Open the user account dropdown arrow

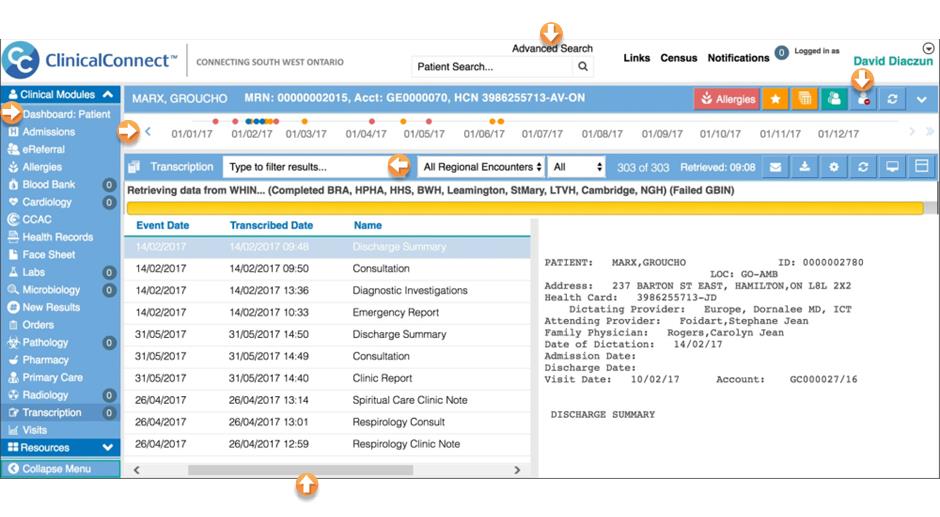tap(928, 48)
